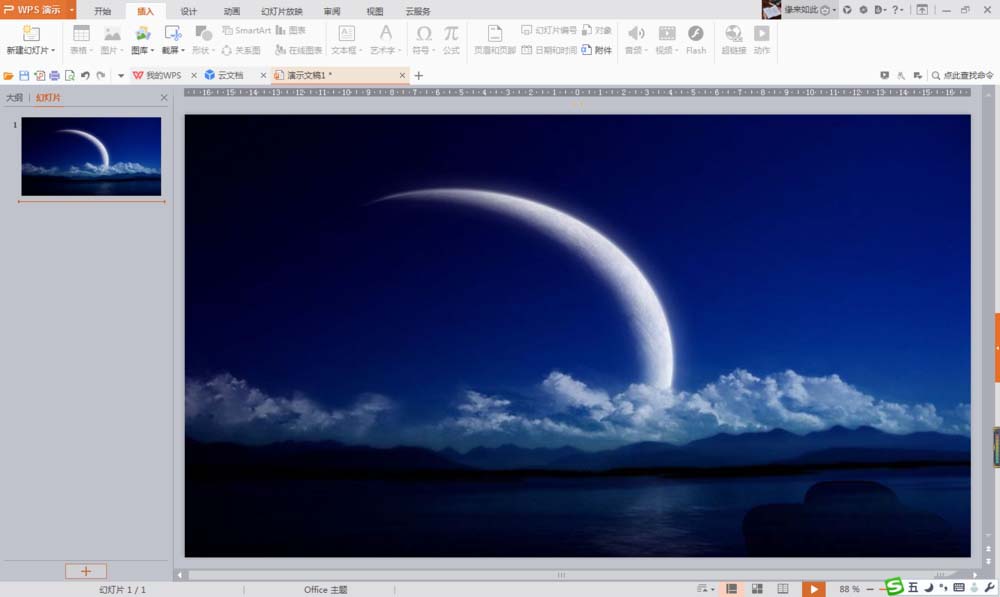Image resolution: width=1000 pixels, height=597 pixels.
Task: Switch to 大纲 (Outline) pane tab
Action: (14, 98)
